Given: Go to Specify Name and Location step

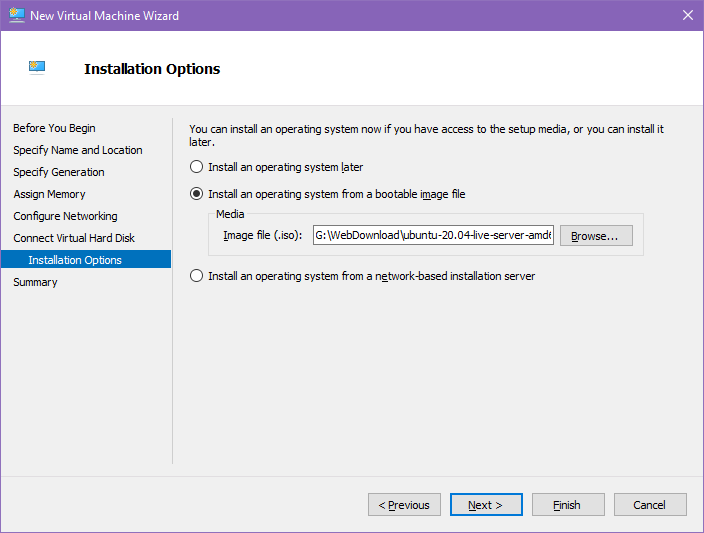Looking at the screenshot, I should [78, 150].
